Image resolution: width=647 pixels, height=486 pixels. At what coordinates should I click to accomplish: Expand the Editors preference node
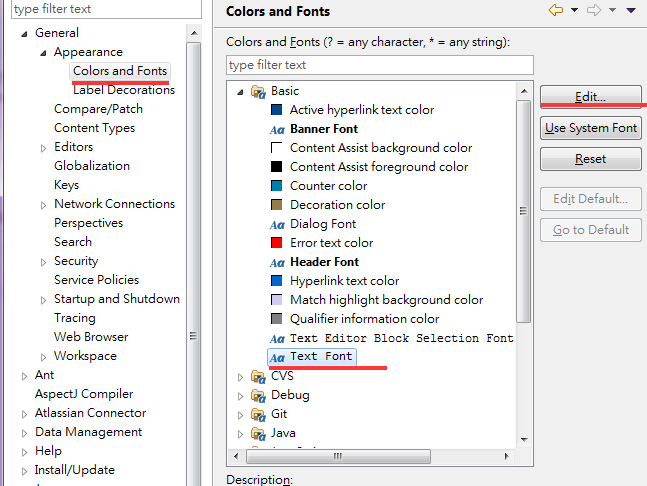[x=43, y=147]
